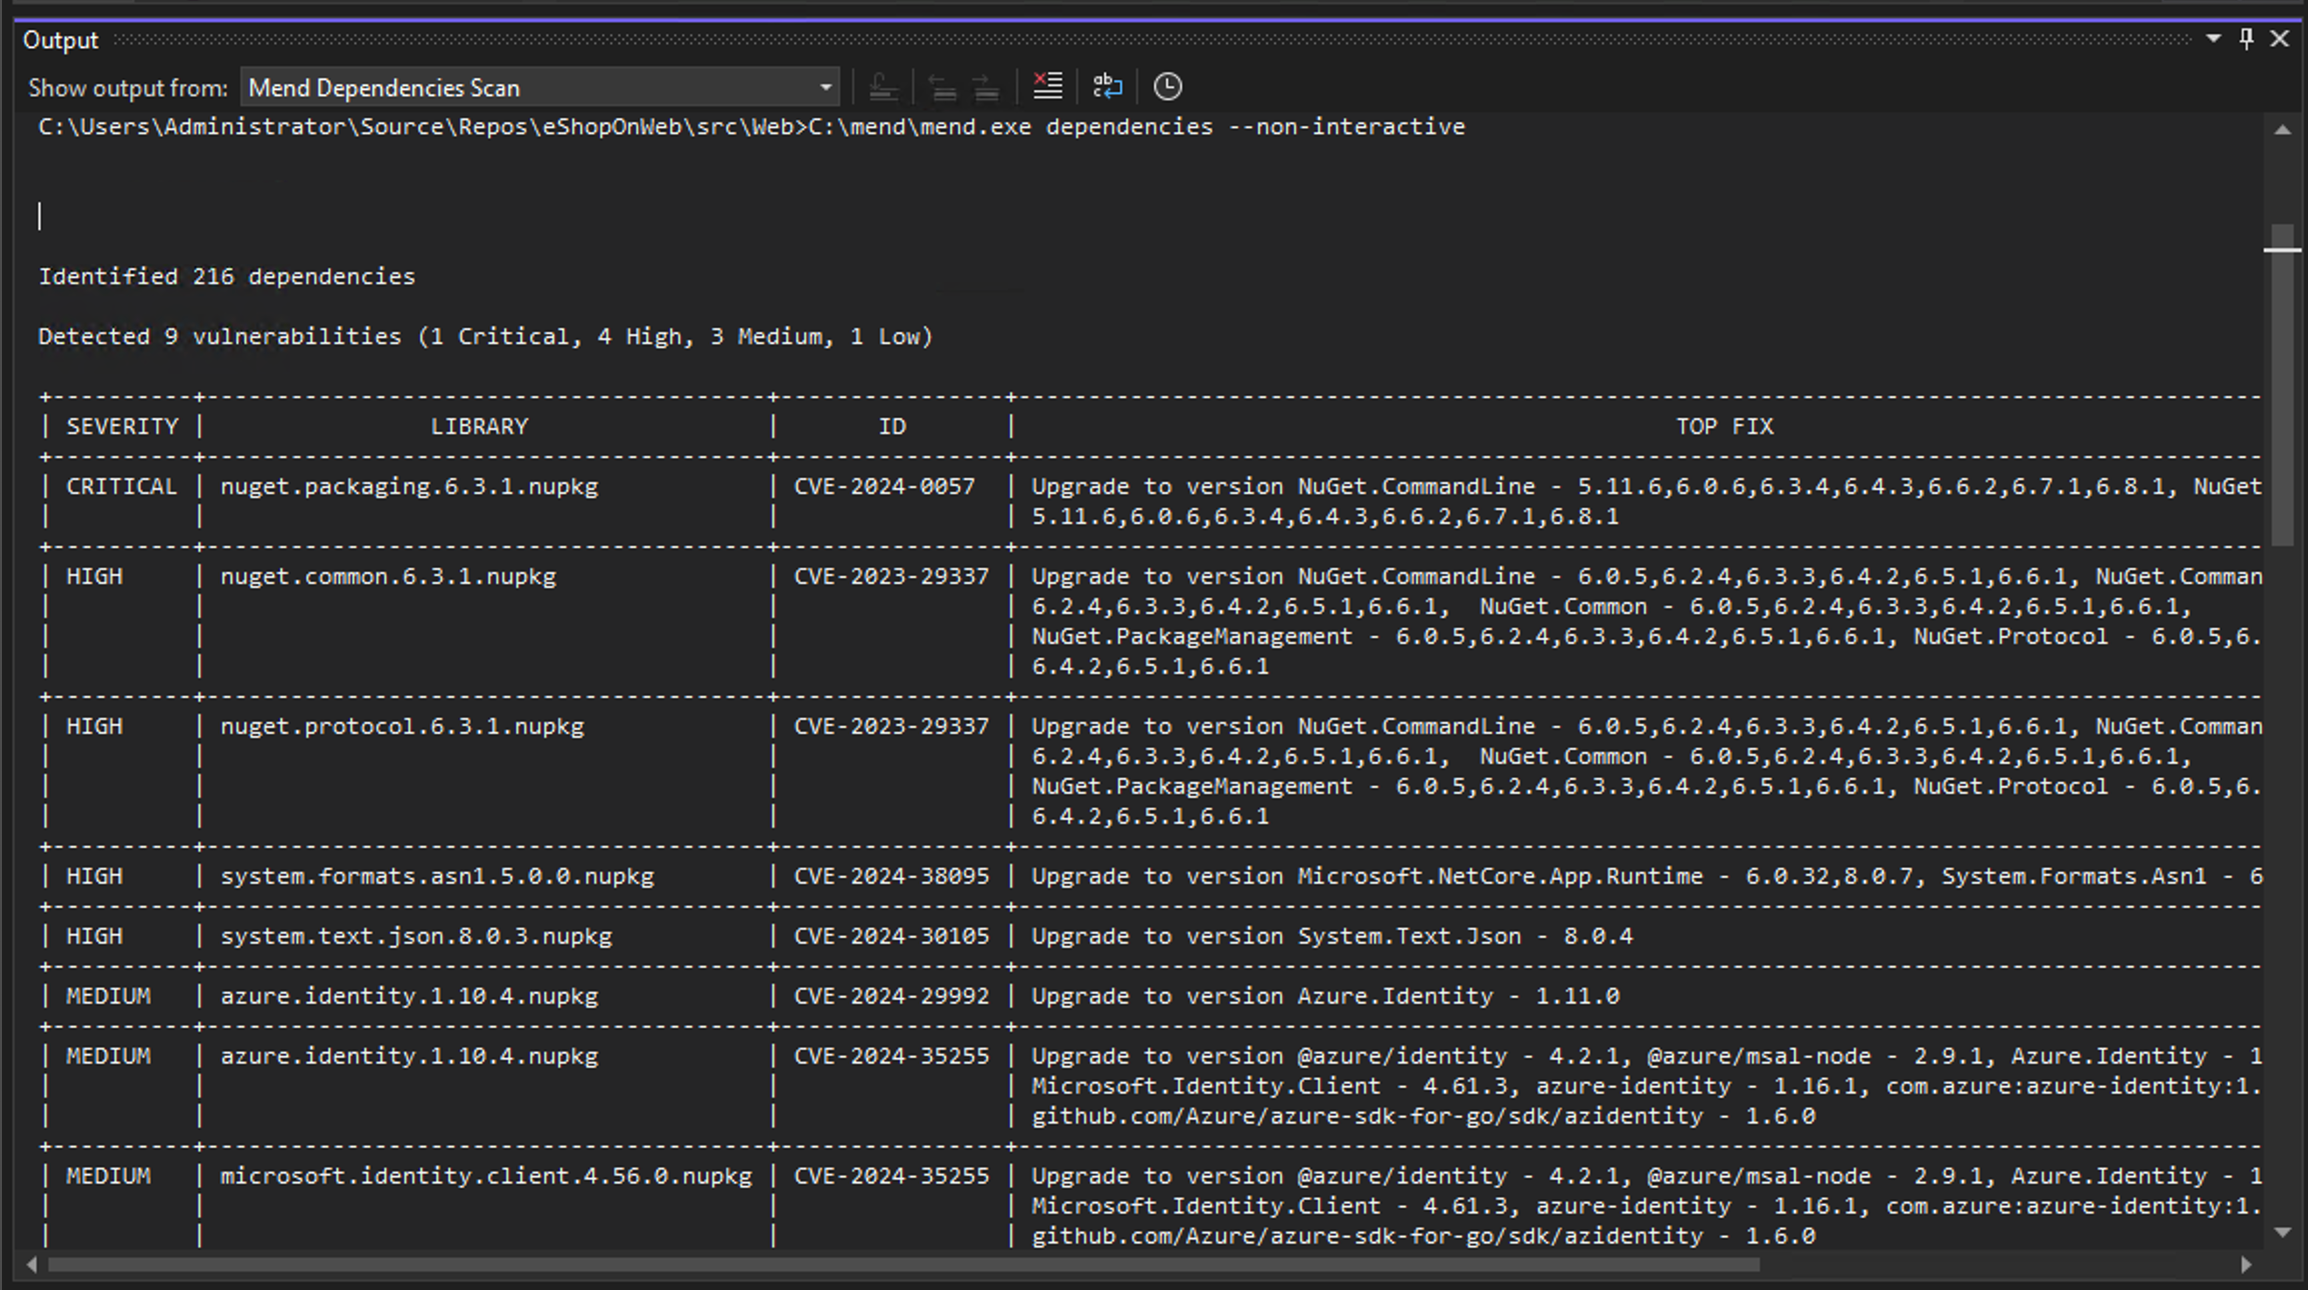
Task: Click the Output panel title
Action: coord(60,39)
